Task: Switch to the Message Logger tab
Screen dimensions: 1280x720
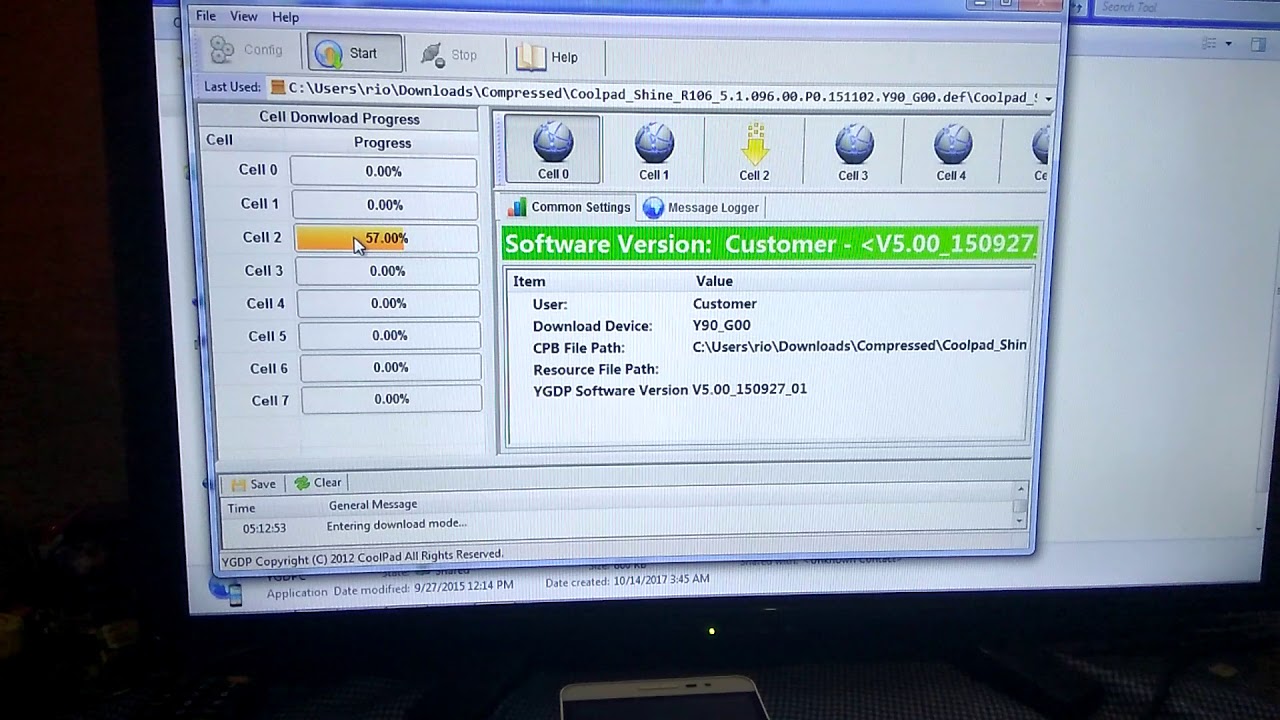Action: [701, 208]
